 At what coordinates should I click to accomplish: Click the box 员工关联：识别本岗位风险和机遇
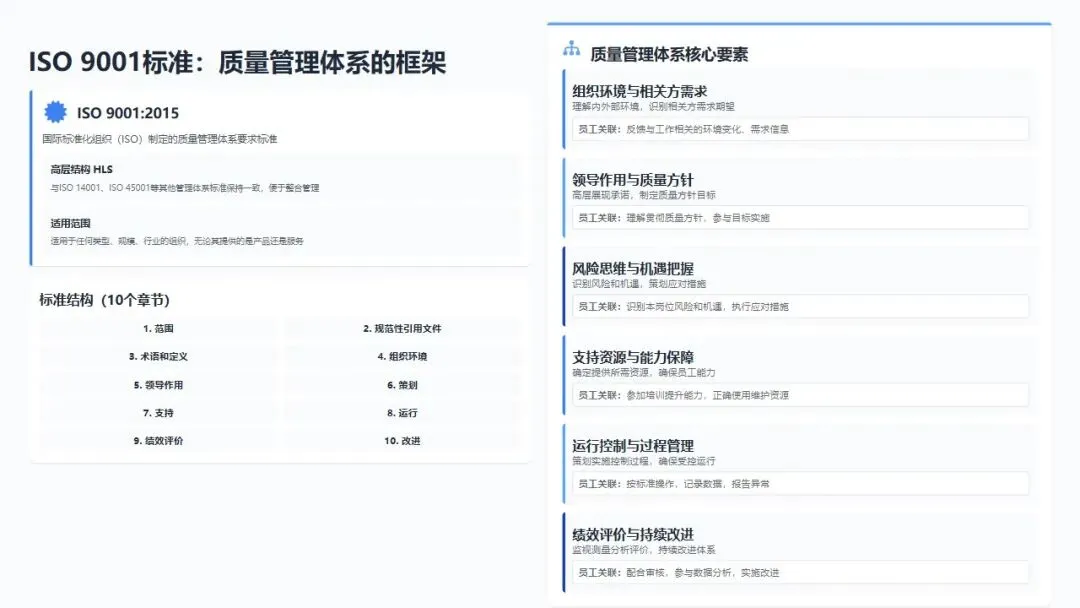[x=800, y=306]
